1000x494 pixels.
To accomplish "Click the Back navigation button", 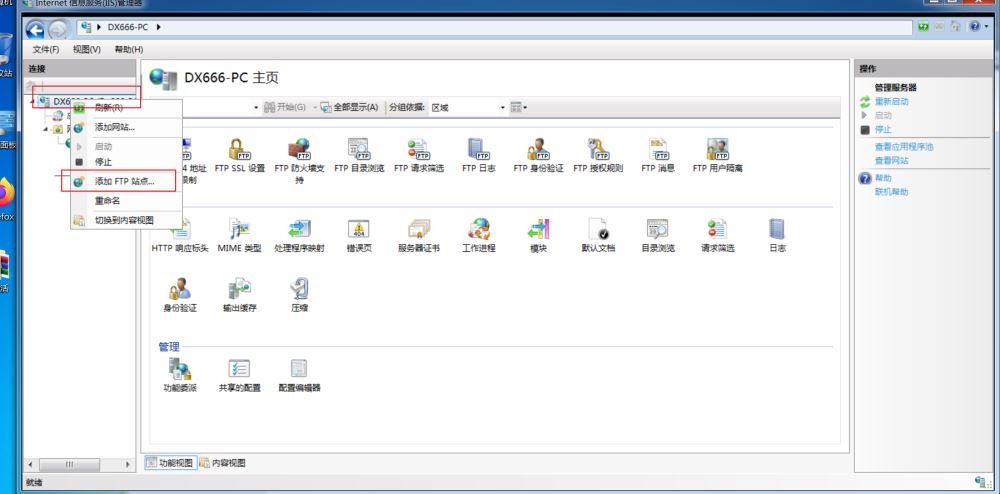I will tap(35, 29).
